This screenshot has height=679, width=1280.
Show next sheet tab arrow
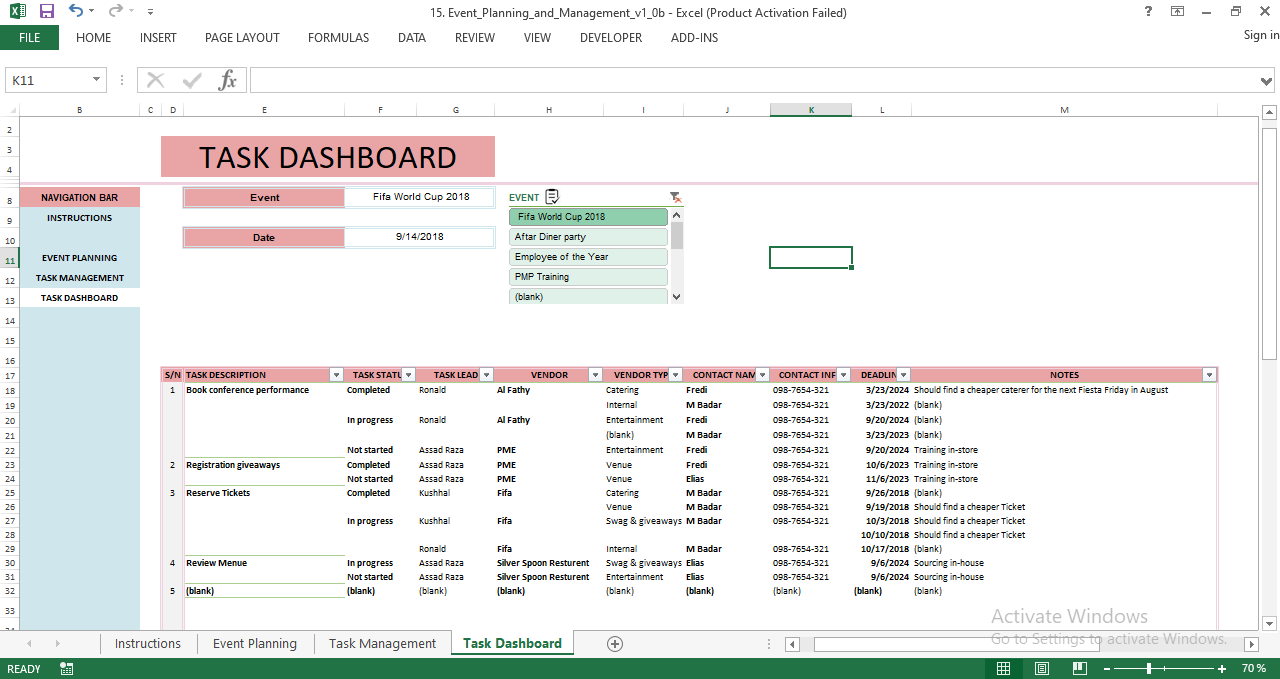[x=57, y=644]
